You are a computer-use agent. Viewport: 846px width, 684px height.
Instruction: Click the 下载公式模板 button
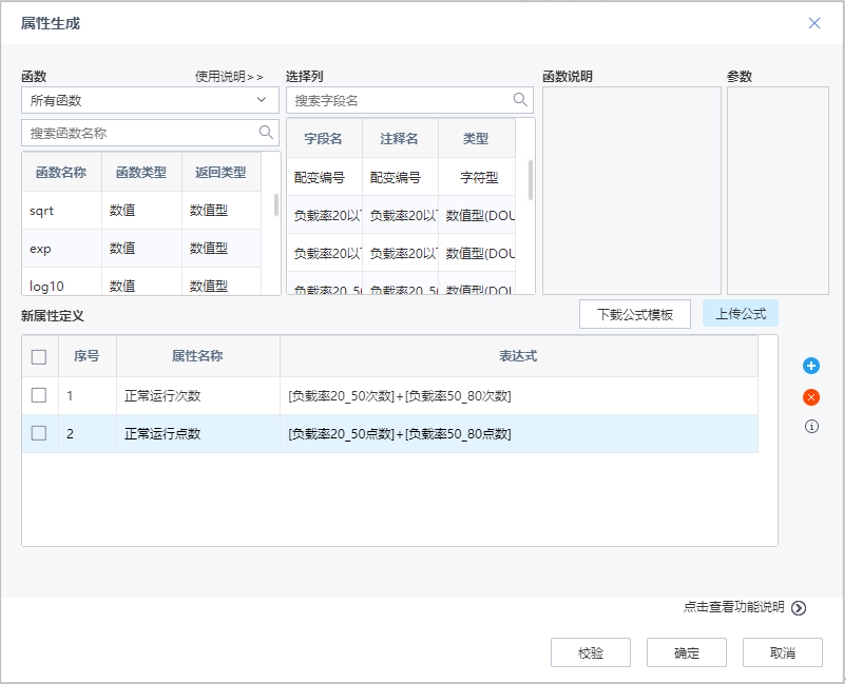coord(635,313)
